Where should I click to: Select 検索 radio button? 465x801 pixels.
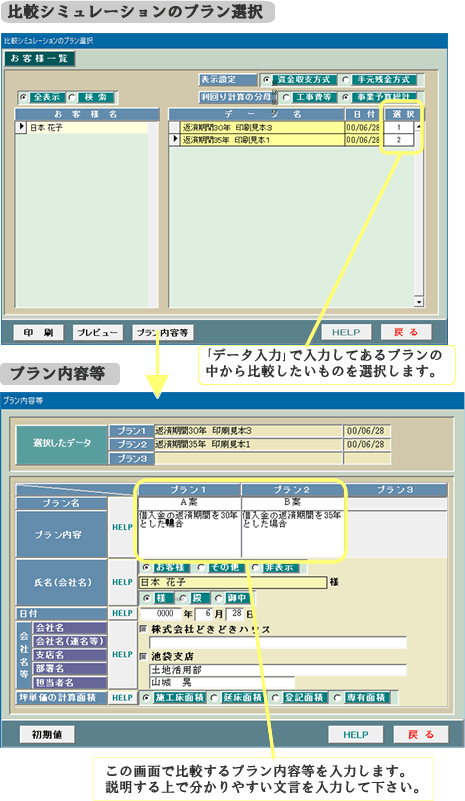[72, 97]
